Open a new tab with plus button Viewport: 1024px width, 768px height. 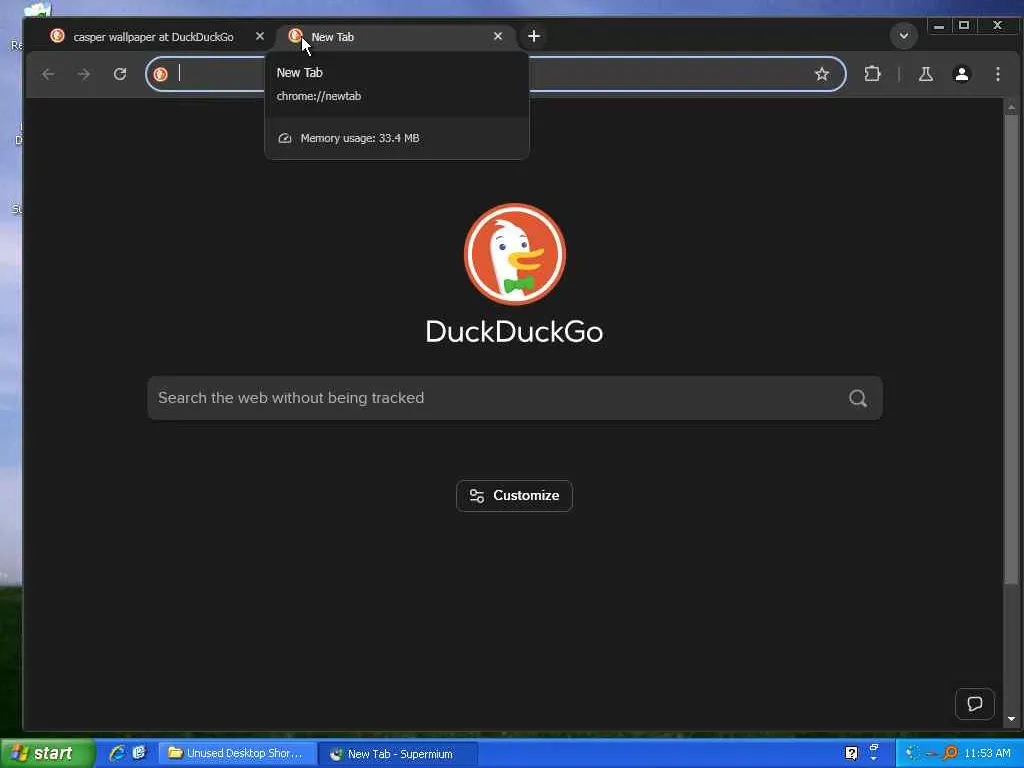[x=534, y=37]
